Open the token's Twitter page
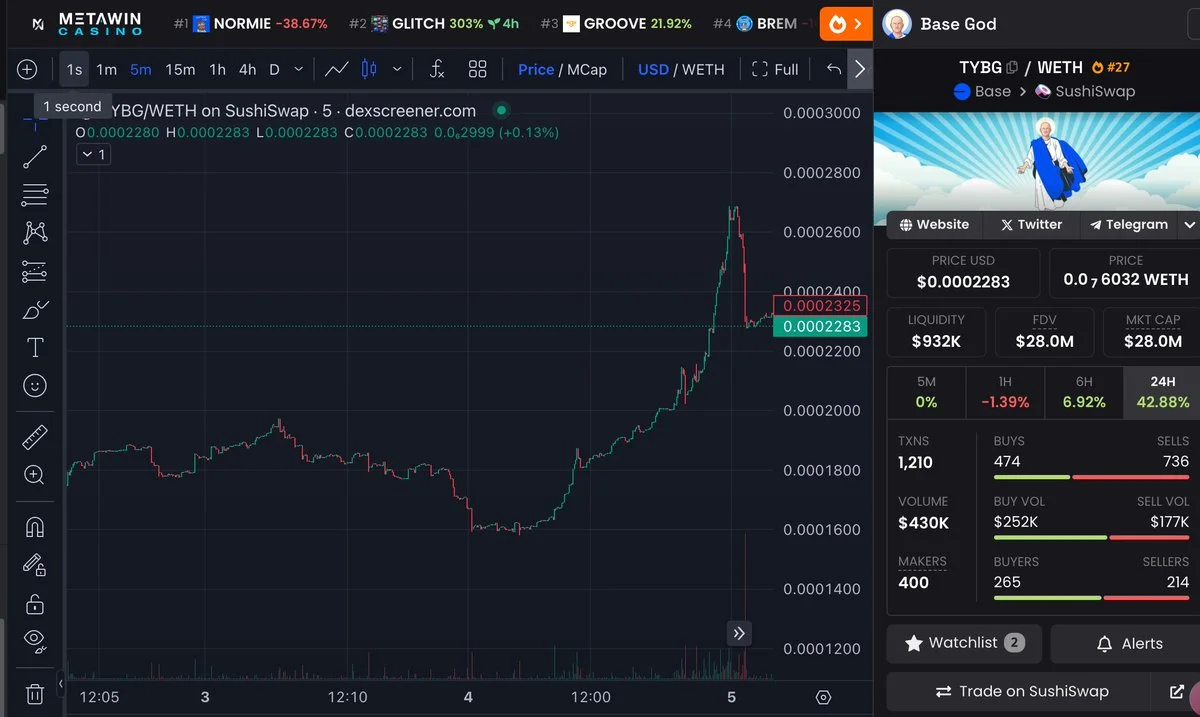 coord(1031,225)
